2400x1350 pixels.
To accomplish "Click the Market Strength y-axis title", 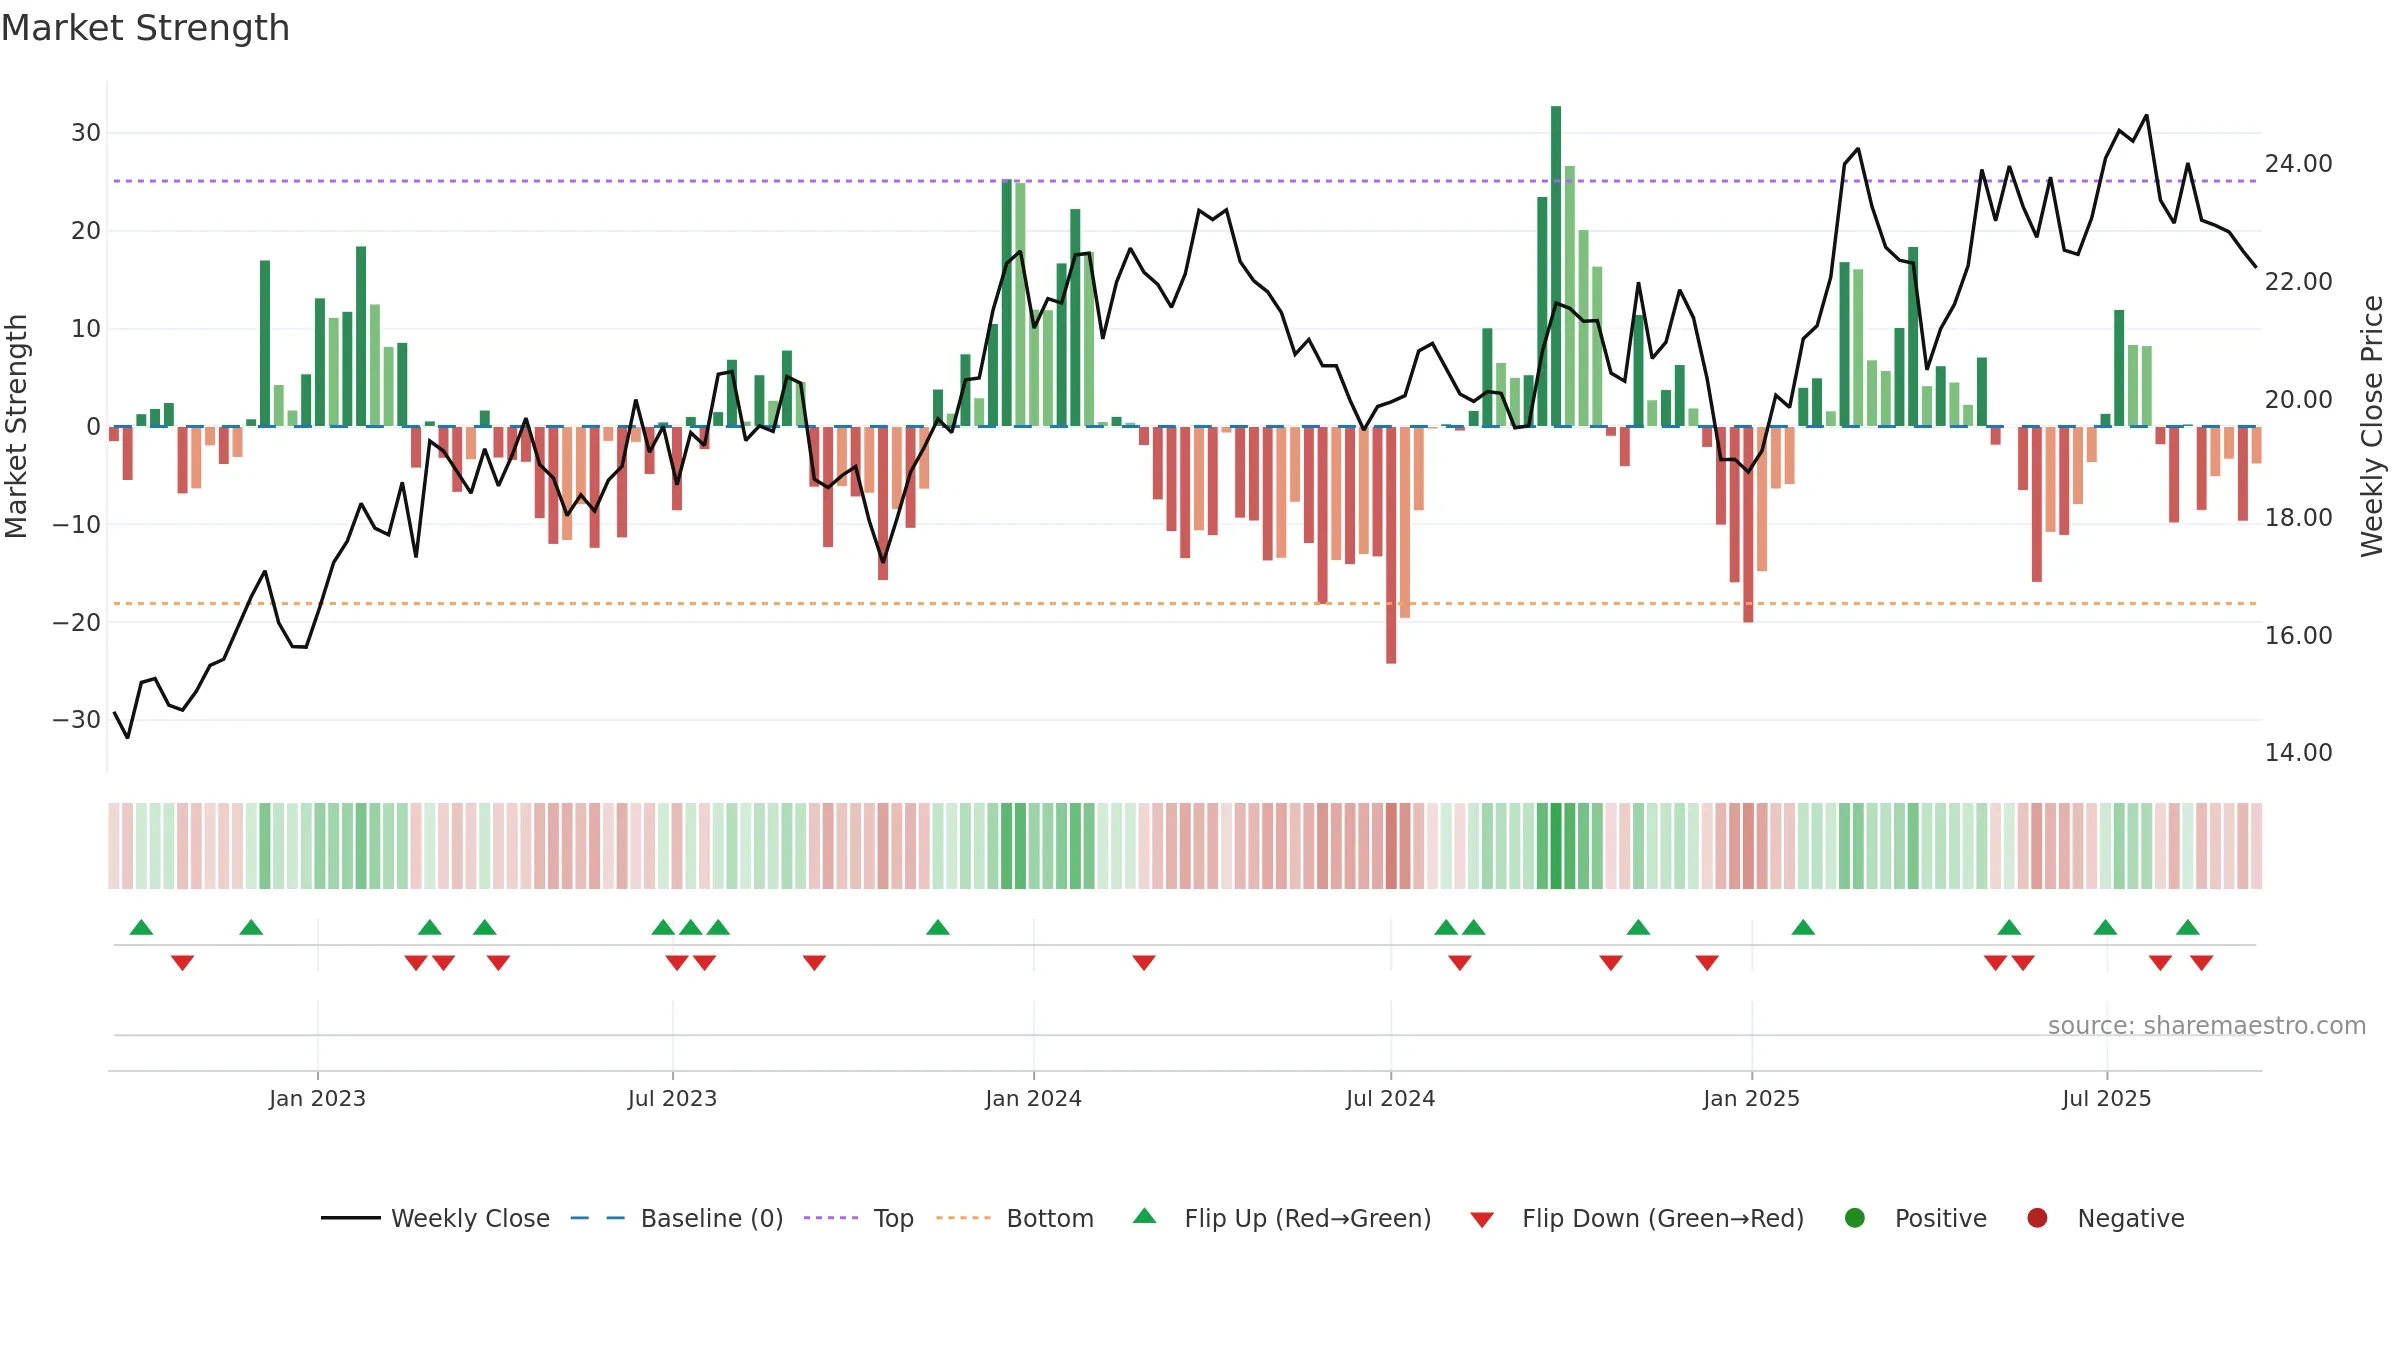I will click(16, 426).
